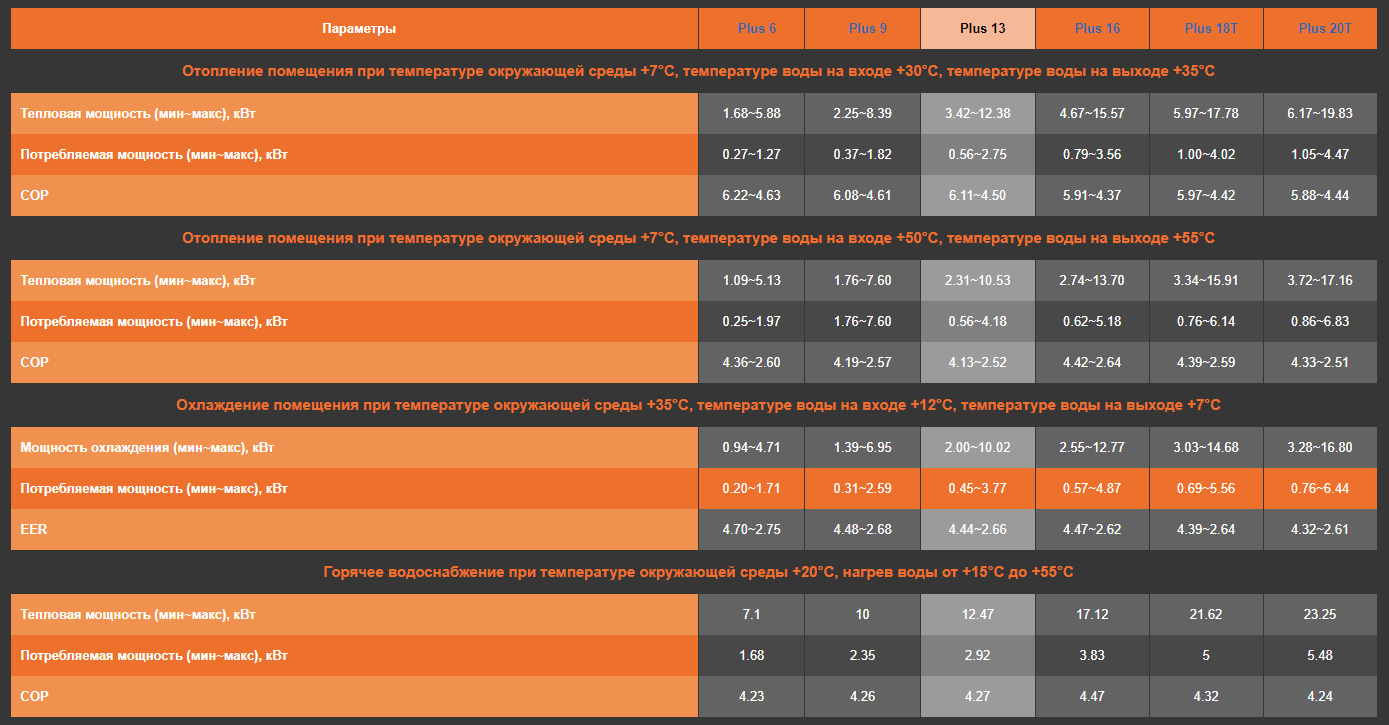Select hot water heat output 21.62
1389x725 pixels.
(x=1206, y=614)
